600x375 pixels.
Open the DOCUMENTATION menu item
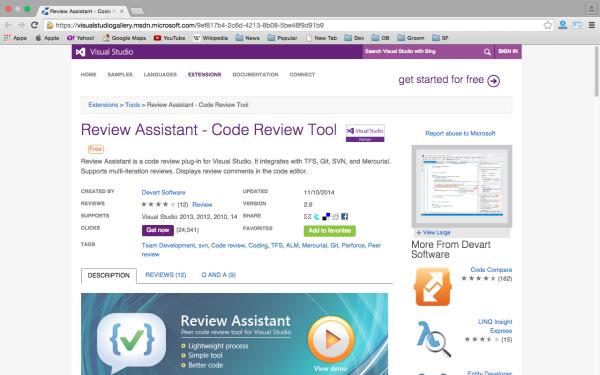click(x=255, y=75)
